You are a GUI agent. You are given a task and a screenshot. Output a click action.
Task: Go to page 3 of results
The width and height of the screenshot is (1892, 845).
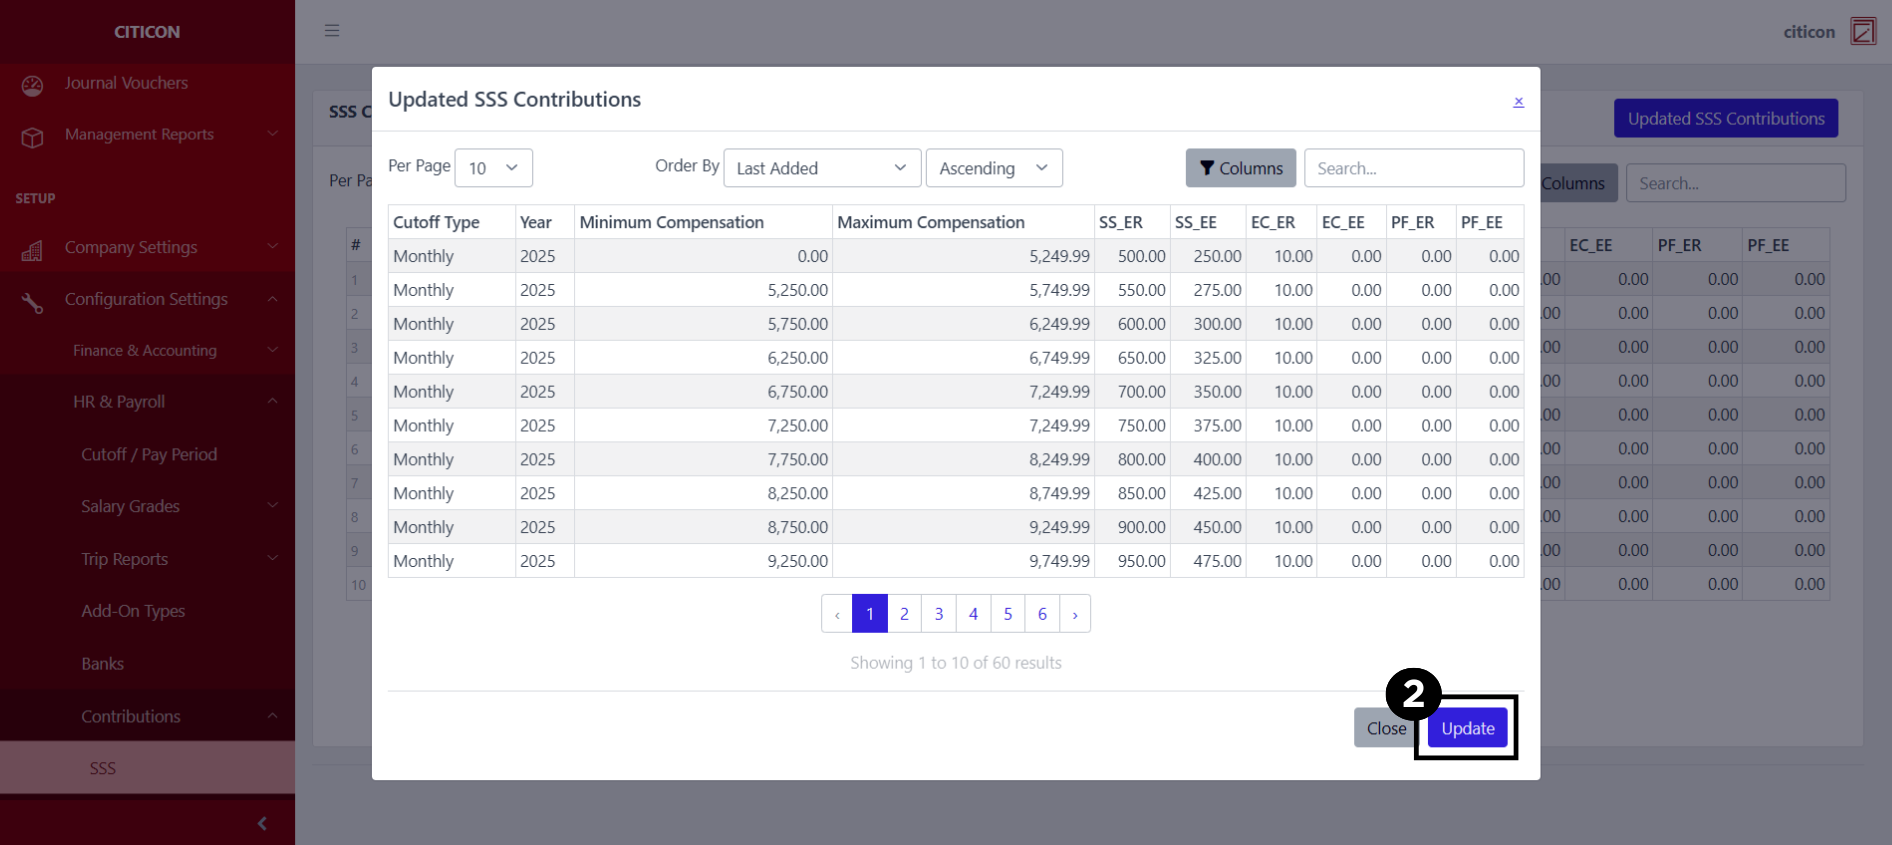click(x=938, y=614)
